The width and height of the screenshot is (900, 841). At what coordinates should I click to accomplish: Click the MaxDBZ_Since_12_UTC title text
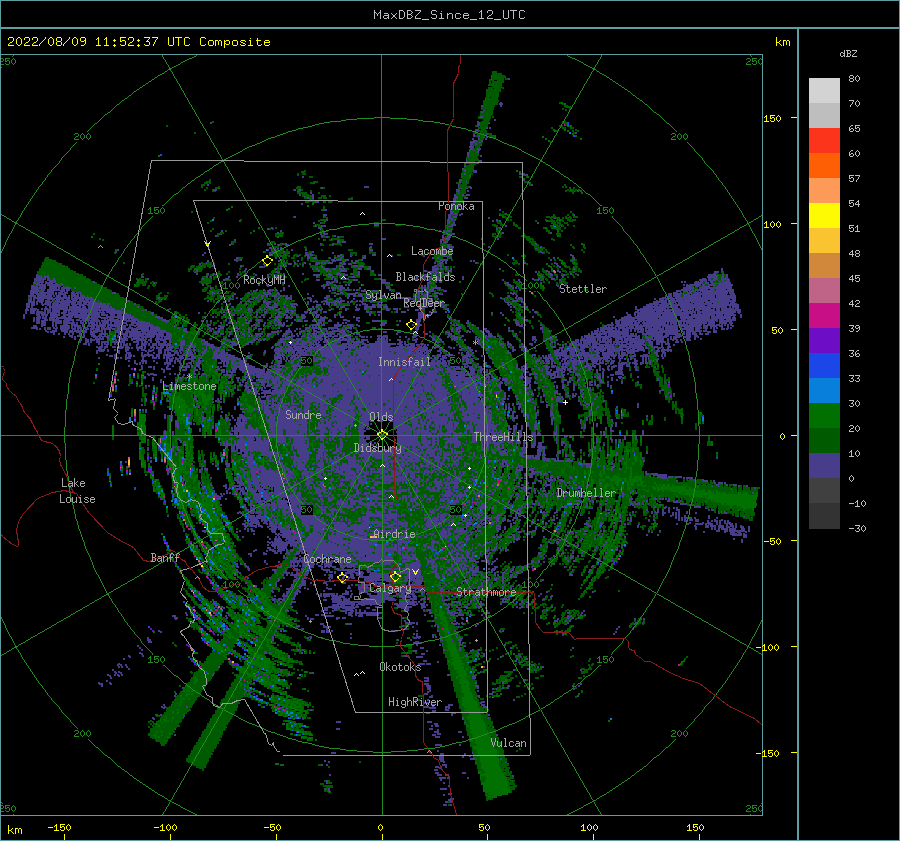(x=449, y=15)
